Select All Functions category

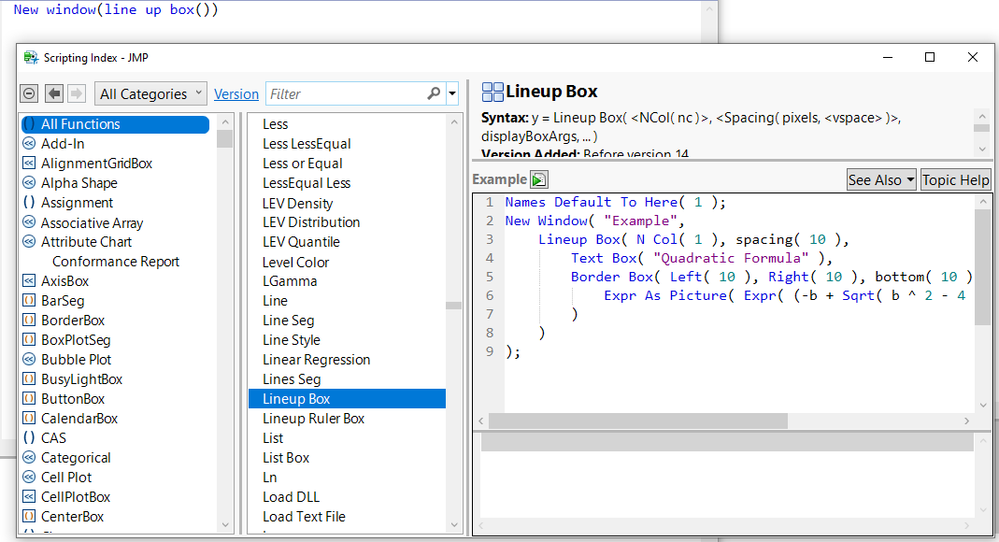pyautogui.click(x=80, y=124)
